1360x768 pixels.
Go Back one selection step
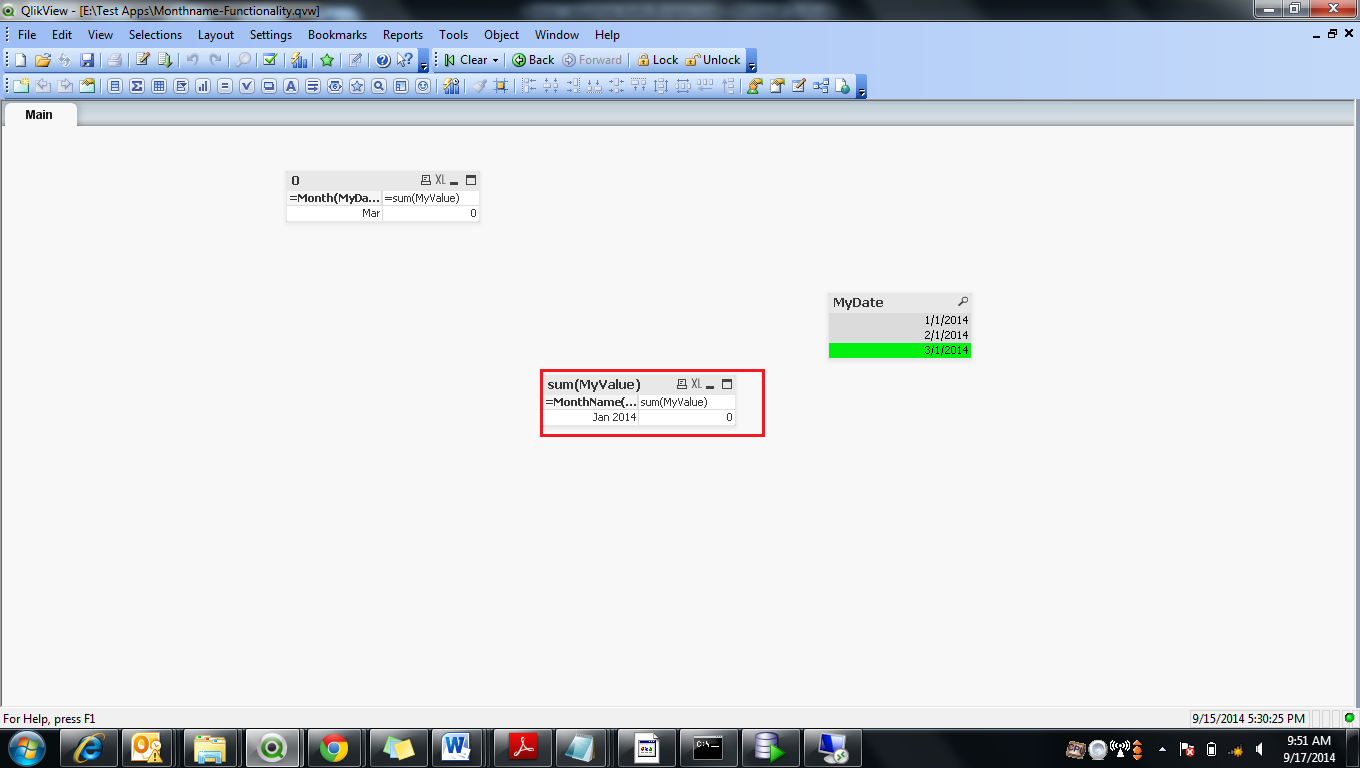(x=533, y=60)
